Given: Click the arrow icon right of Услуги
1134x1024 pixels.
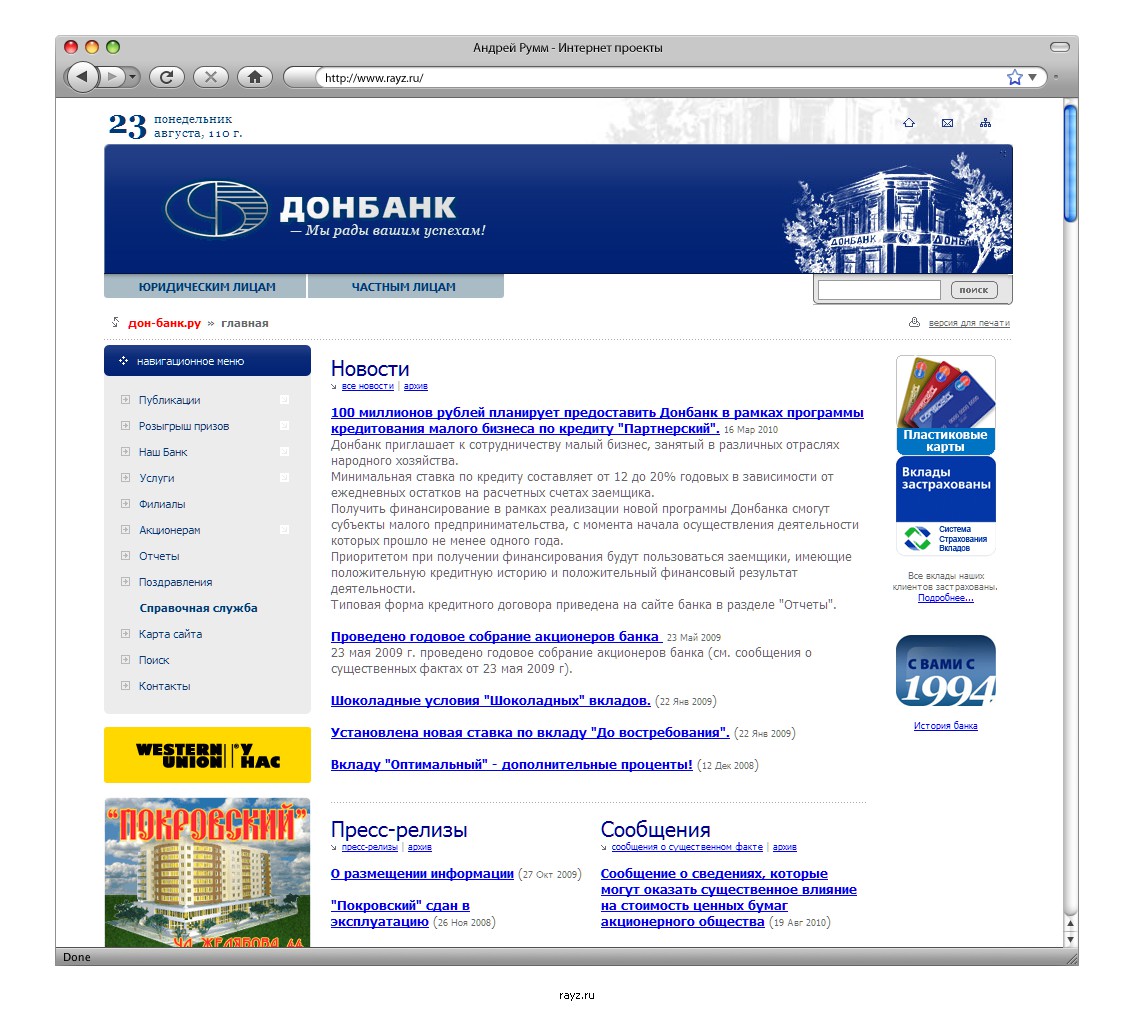Looking at the screenshot, I should click(x=284, y=477).
